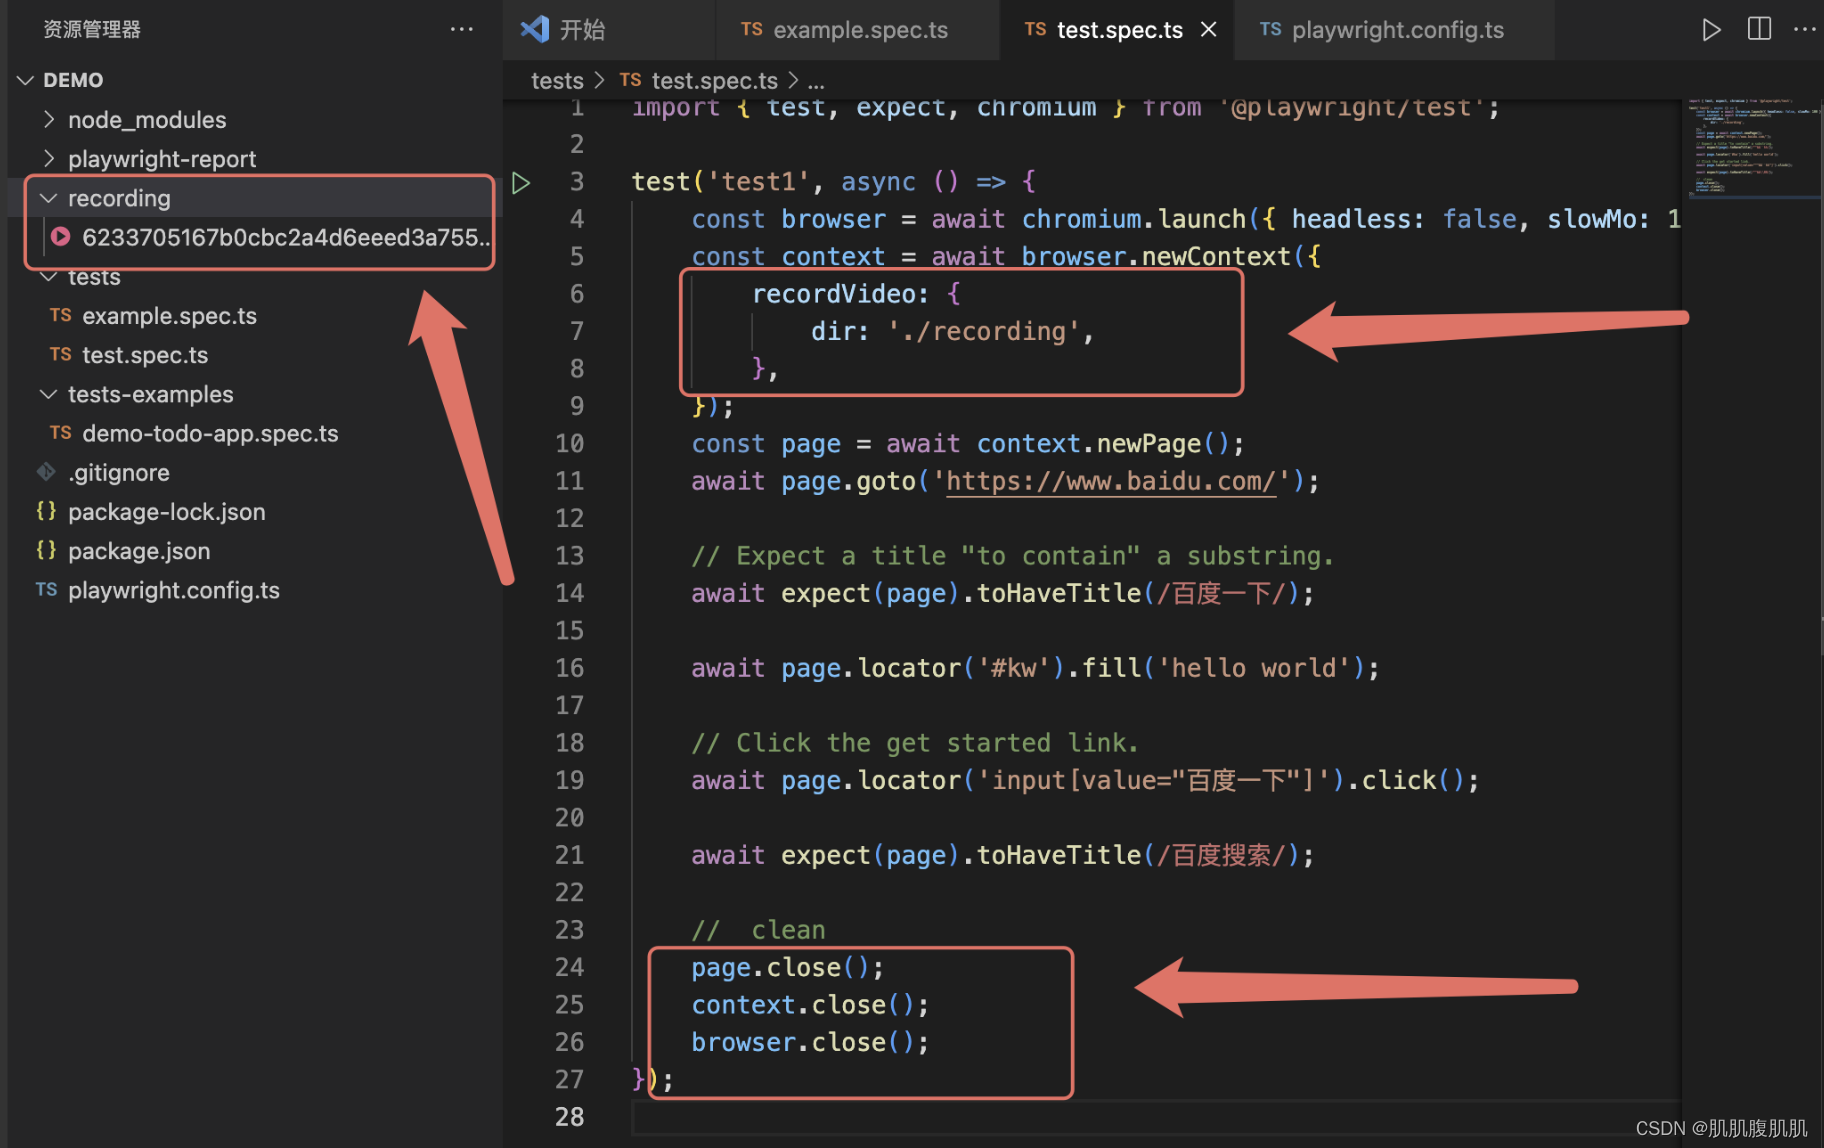The height and width of the screenshot is (1148, 1824).
Task: Click line number 12 in the gutter
Action: (569, 518)
